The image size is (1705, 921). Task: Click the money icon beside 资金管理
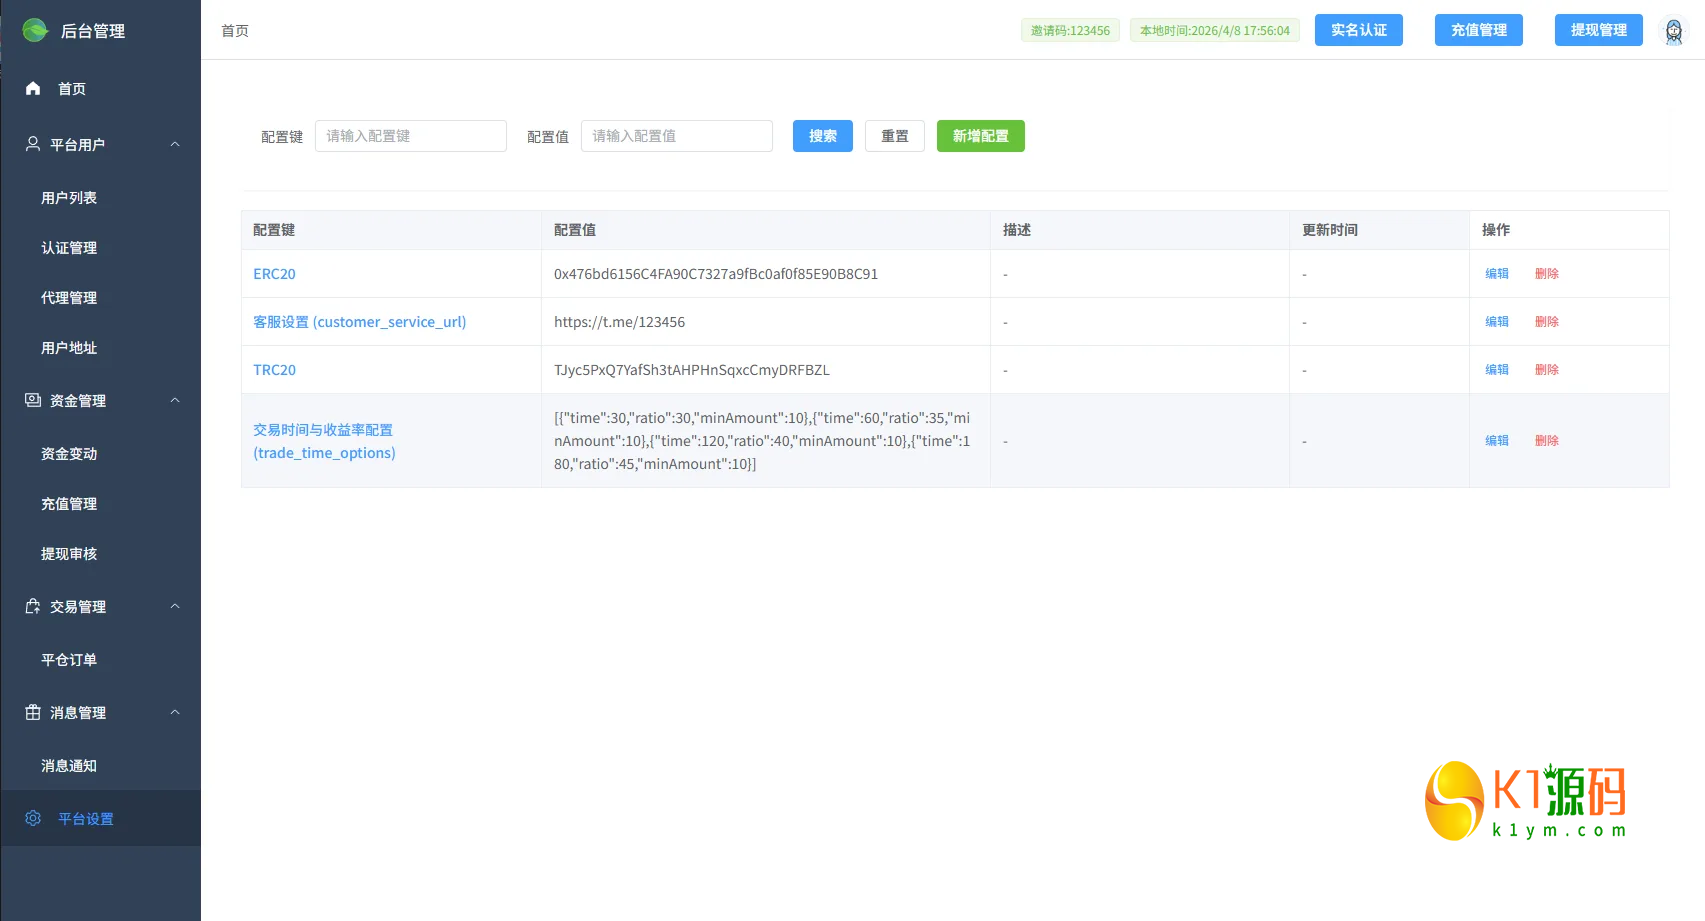[x=33, y=400]
